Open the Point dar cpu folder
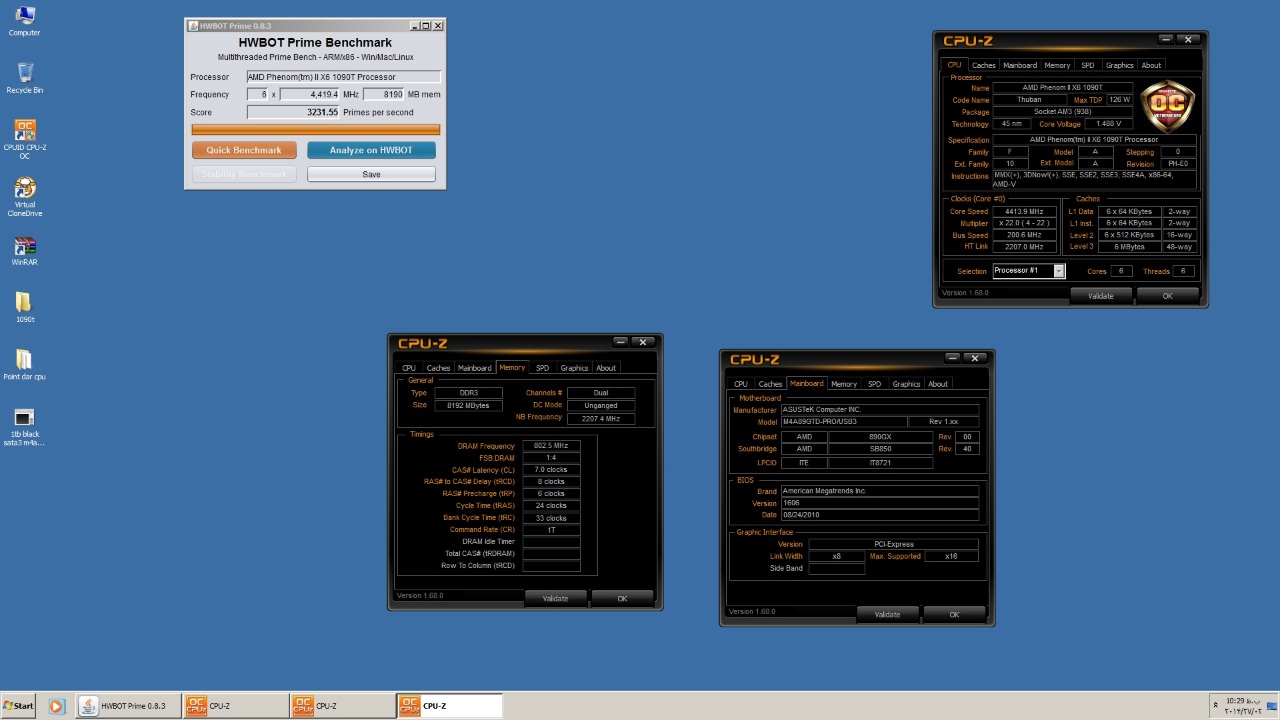 point(24,365)
